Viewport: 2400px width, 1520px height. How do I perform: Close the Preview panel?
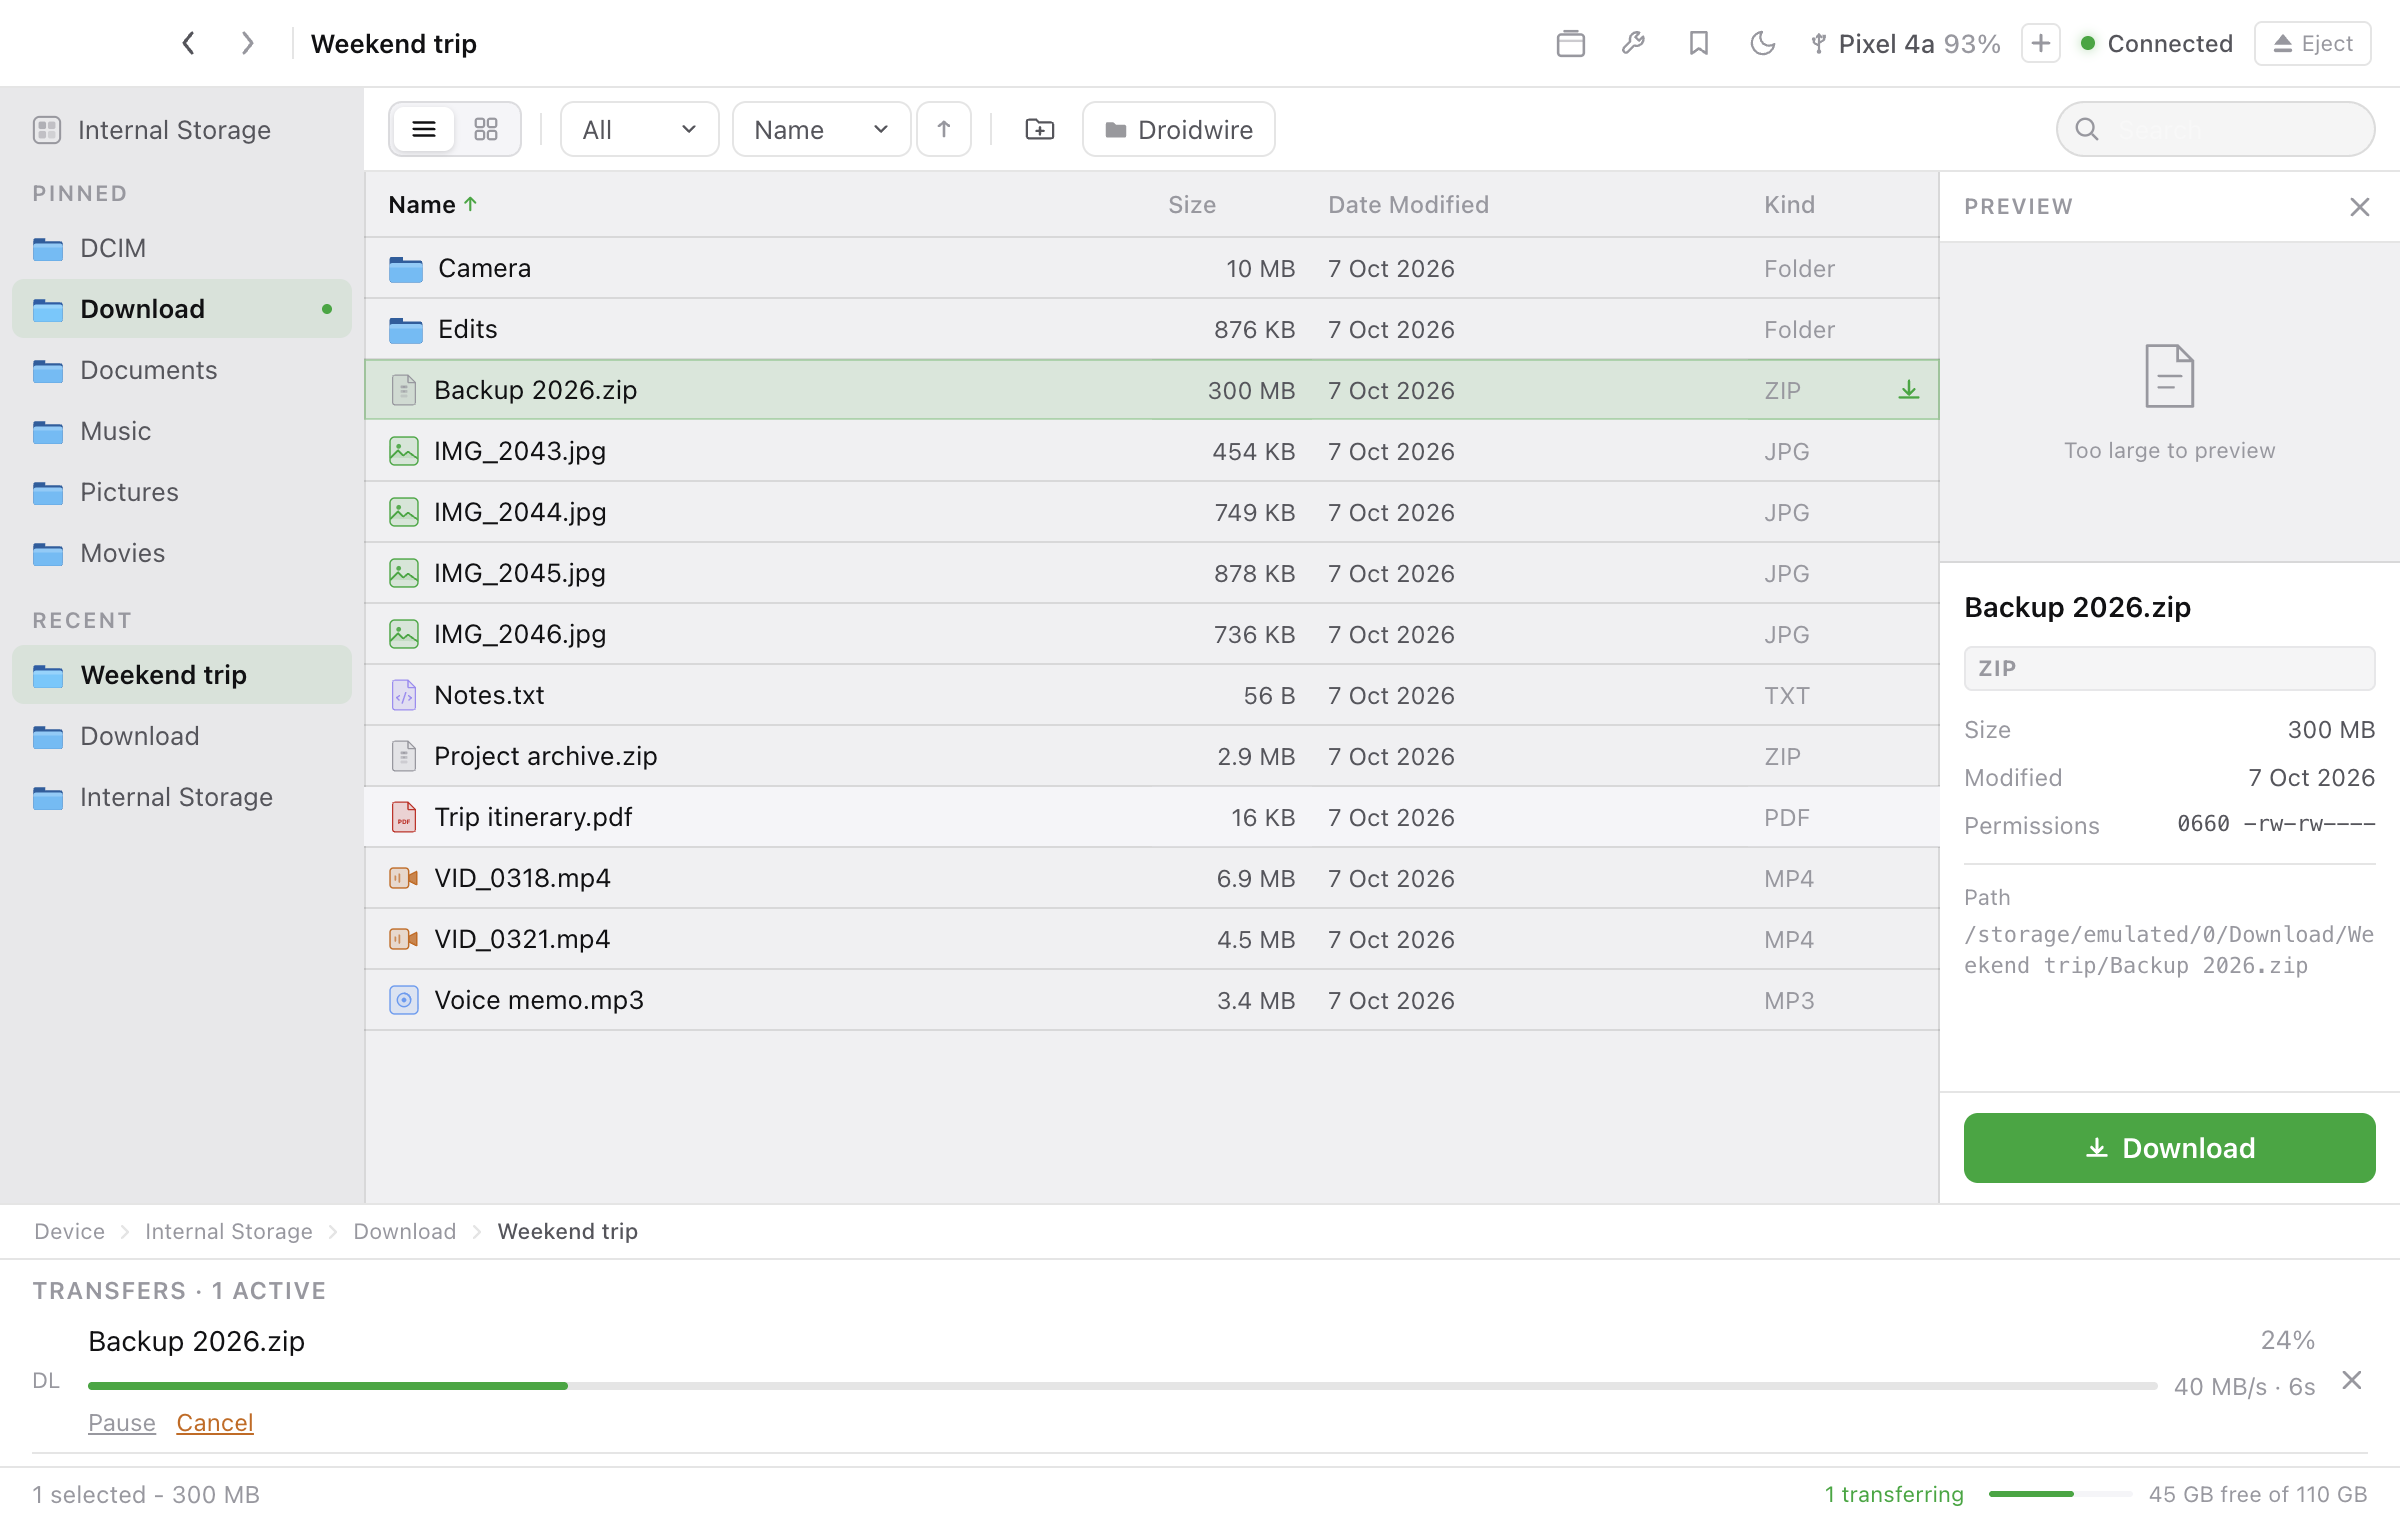(2360, 207)
